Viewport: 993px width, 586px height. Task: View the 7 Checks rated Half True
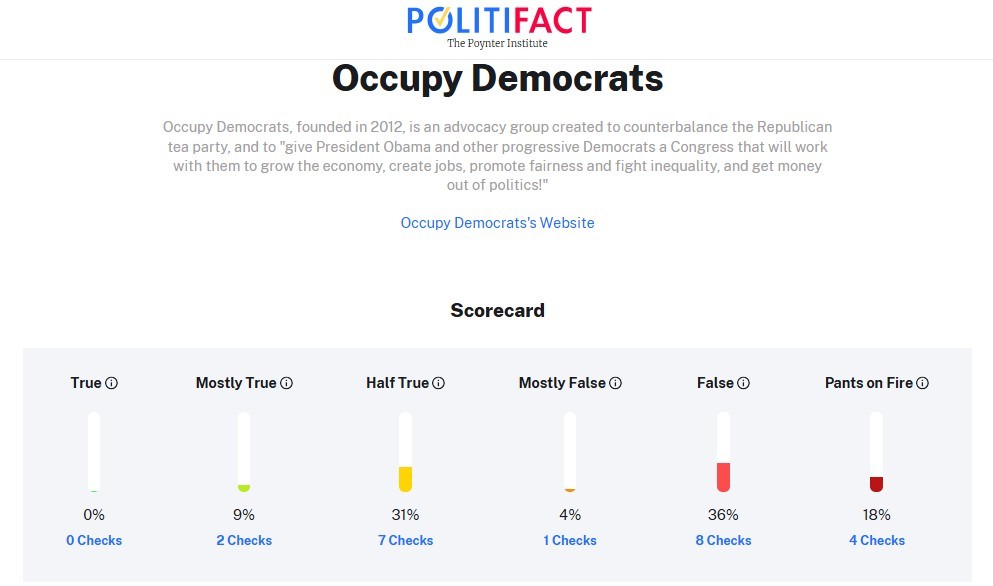(405, 540)
